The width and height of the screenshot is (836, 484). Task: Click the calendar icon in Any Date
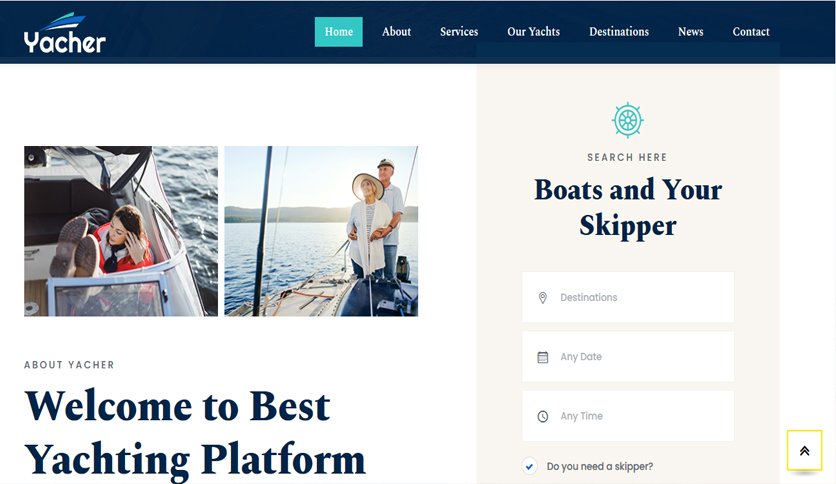[x=542, y=357]
